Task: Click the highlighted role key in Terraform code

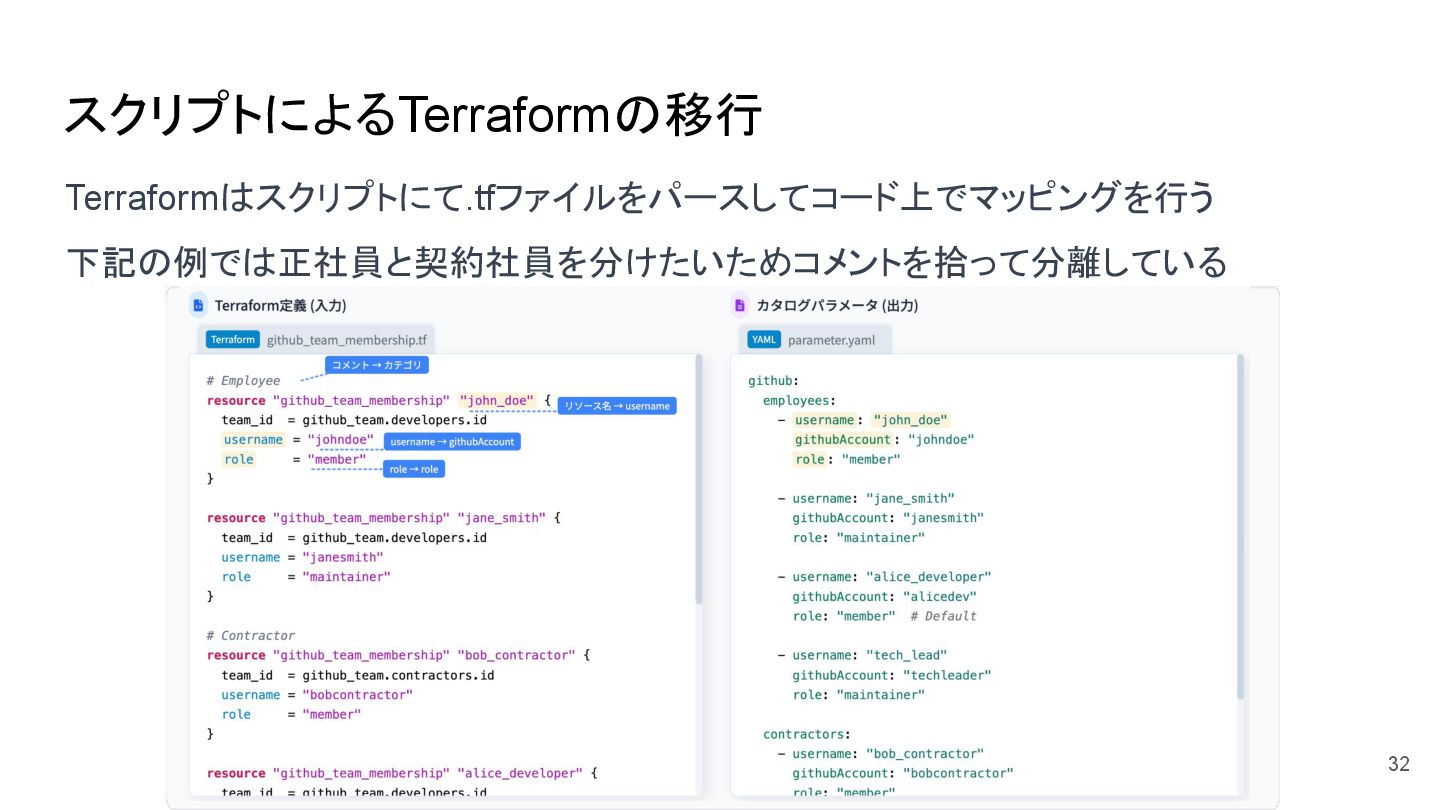Action: 238,459
